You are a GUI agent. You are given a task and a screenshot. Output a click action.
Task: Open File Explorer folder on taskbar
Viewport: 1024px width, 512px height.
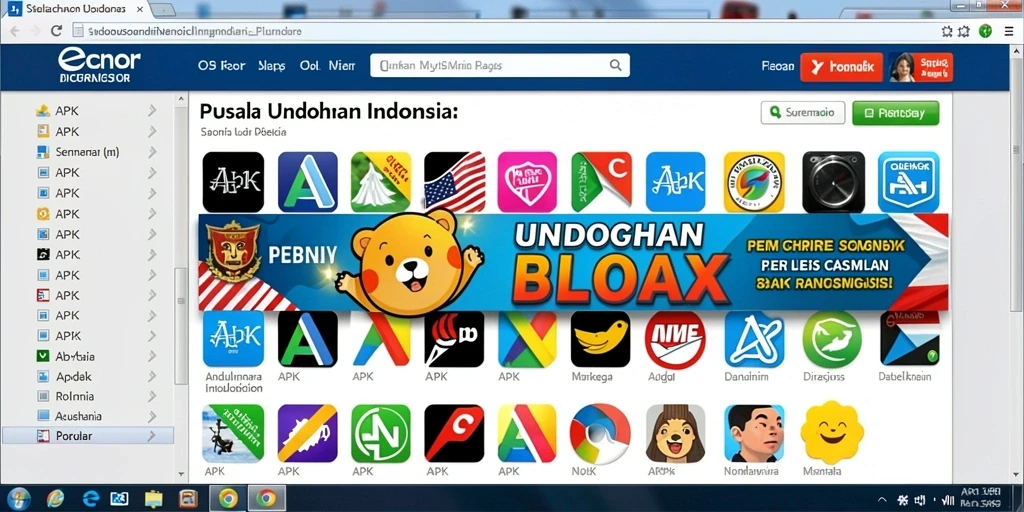[x=153, y=499]
